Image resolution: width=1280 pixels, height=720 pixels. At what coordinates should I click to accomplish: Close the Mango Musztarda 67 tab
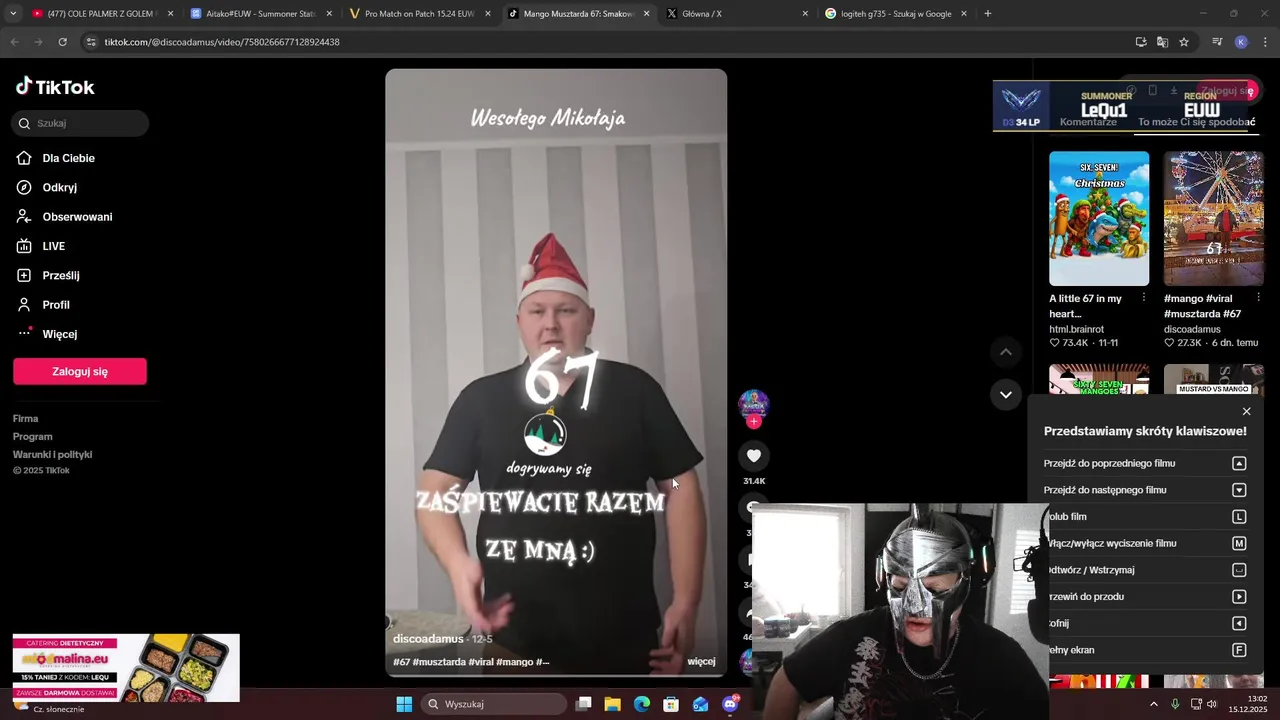pos(646,14)
